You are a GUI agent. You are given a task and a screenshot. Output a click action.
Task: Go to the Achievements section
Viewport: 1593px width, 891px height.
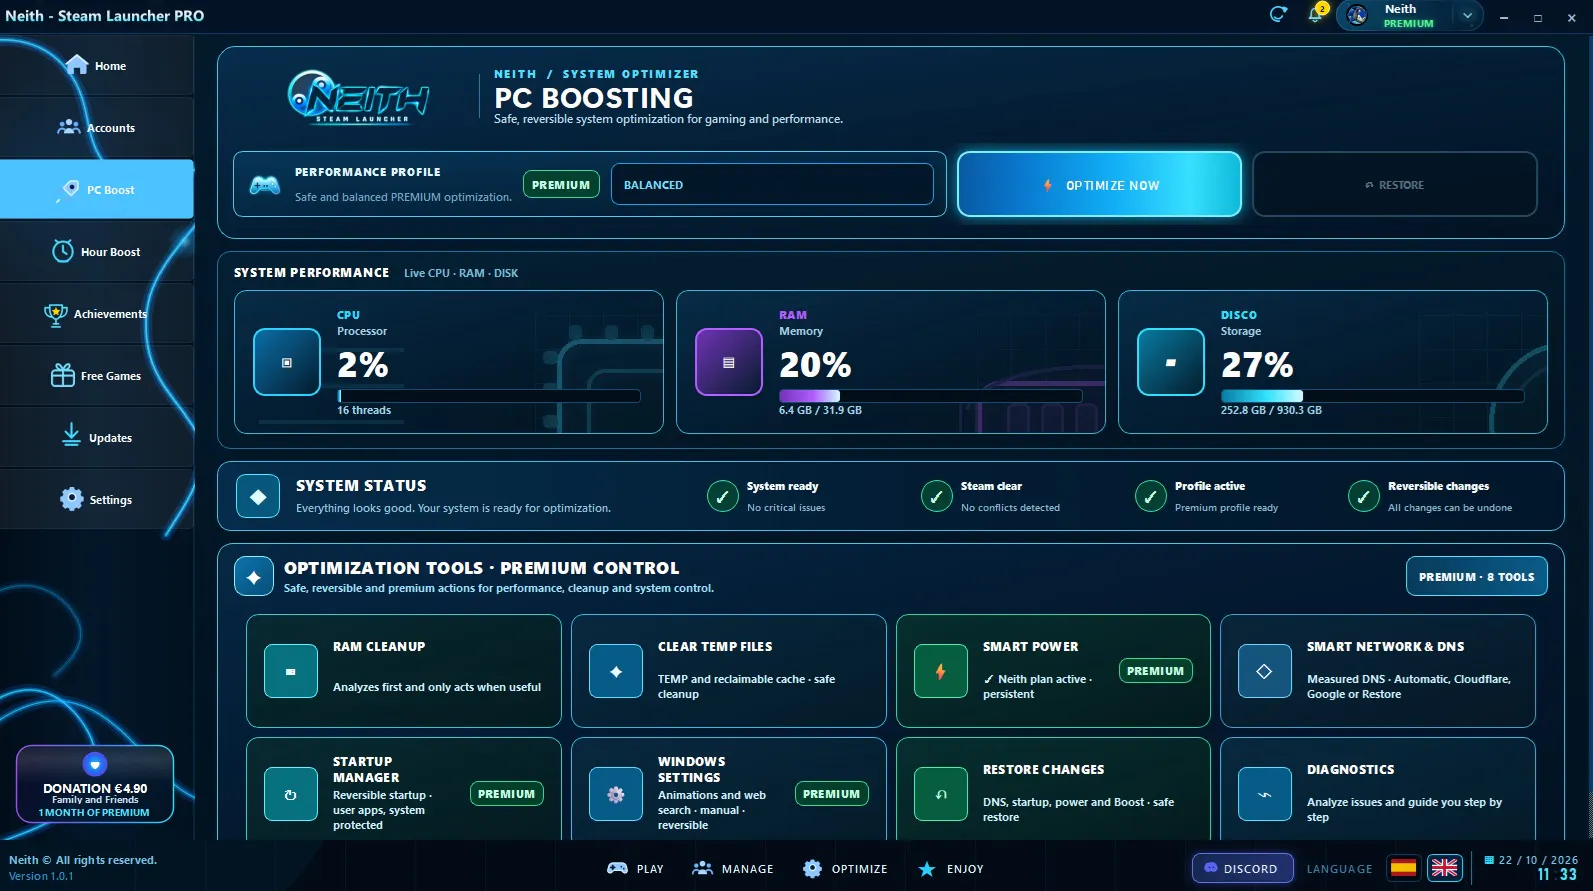96,314
